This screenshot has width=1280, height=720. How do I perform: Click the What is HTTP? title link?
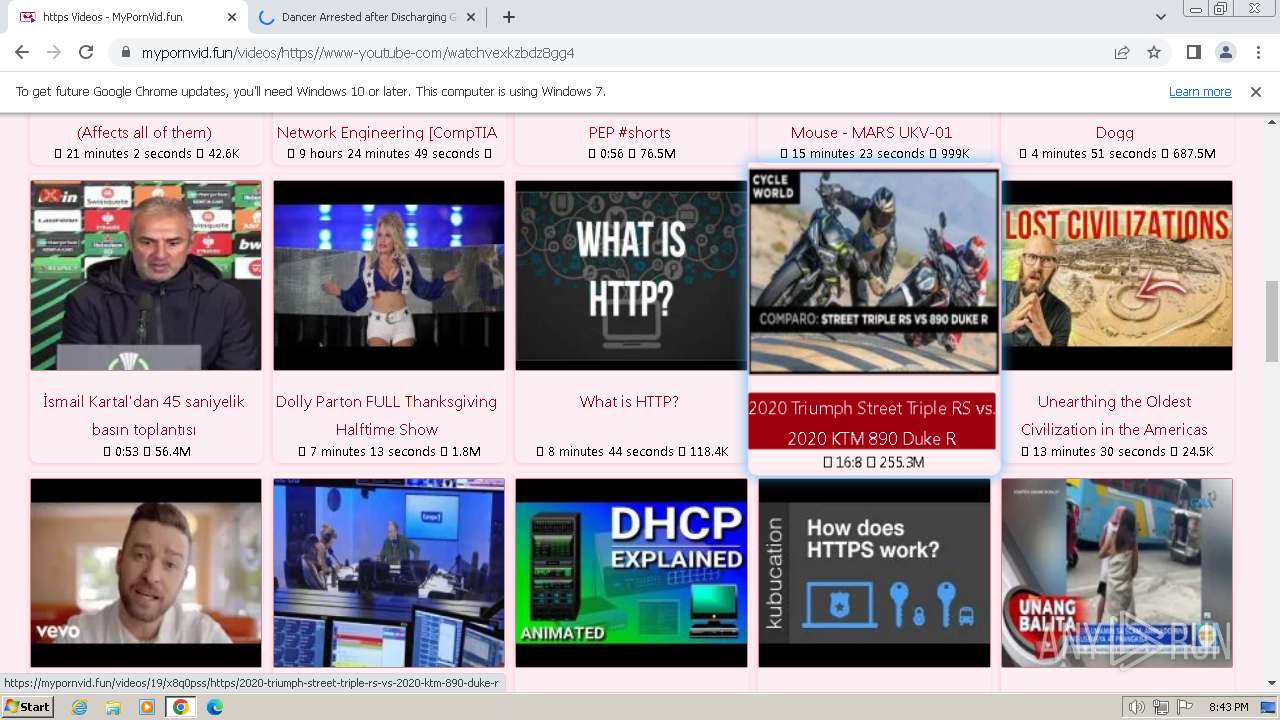click(x=629, y=401)
